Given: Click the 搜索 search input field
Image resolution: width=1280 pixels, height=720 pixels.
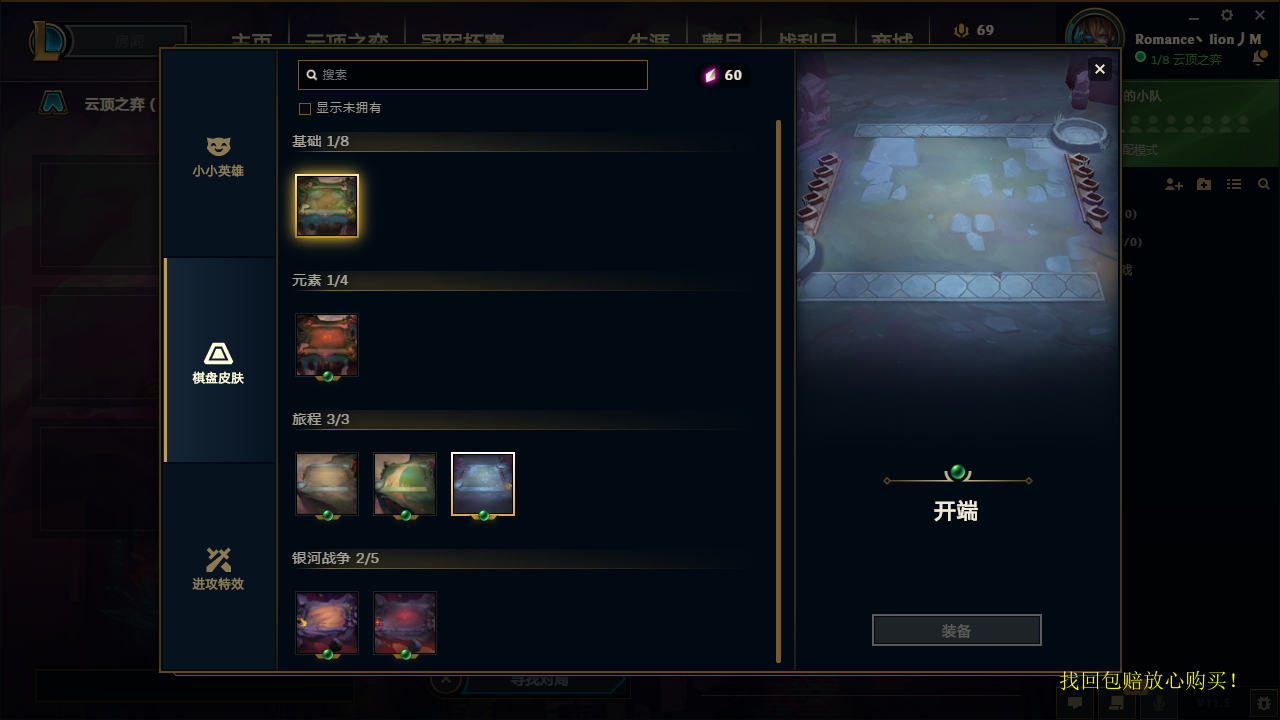Looking at the screenshot, I should pos(473,75).
